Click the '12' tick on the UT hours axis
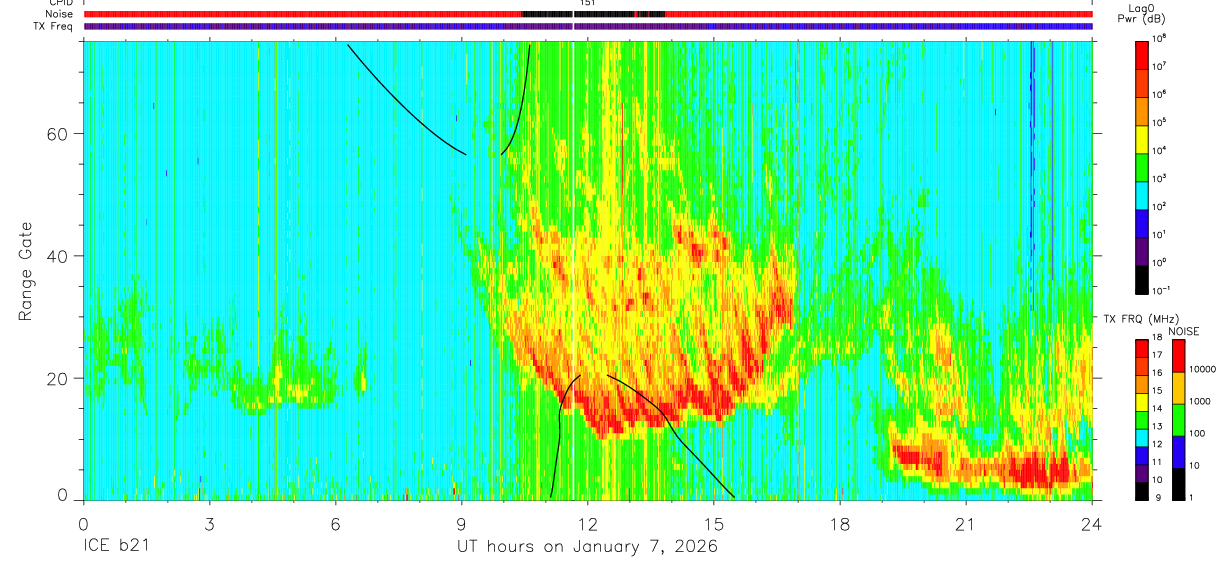Screen dimensions: 1228x567 pos(588,524)
